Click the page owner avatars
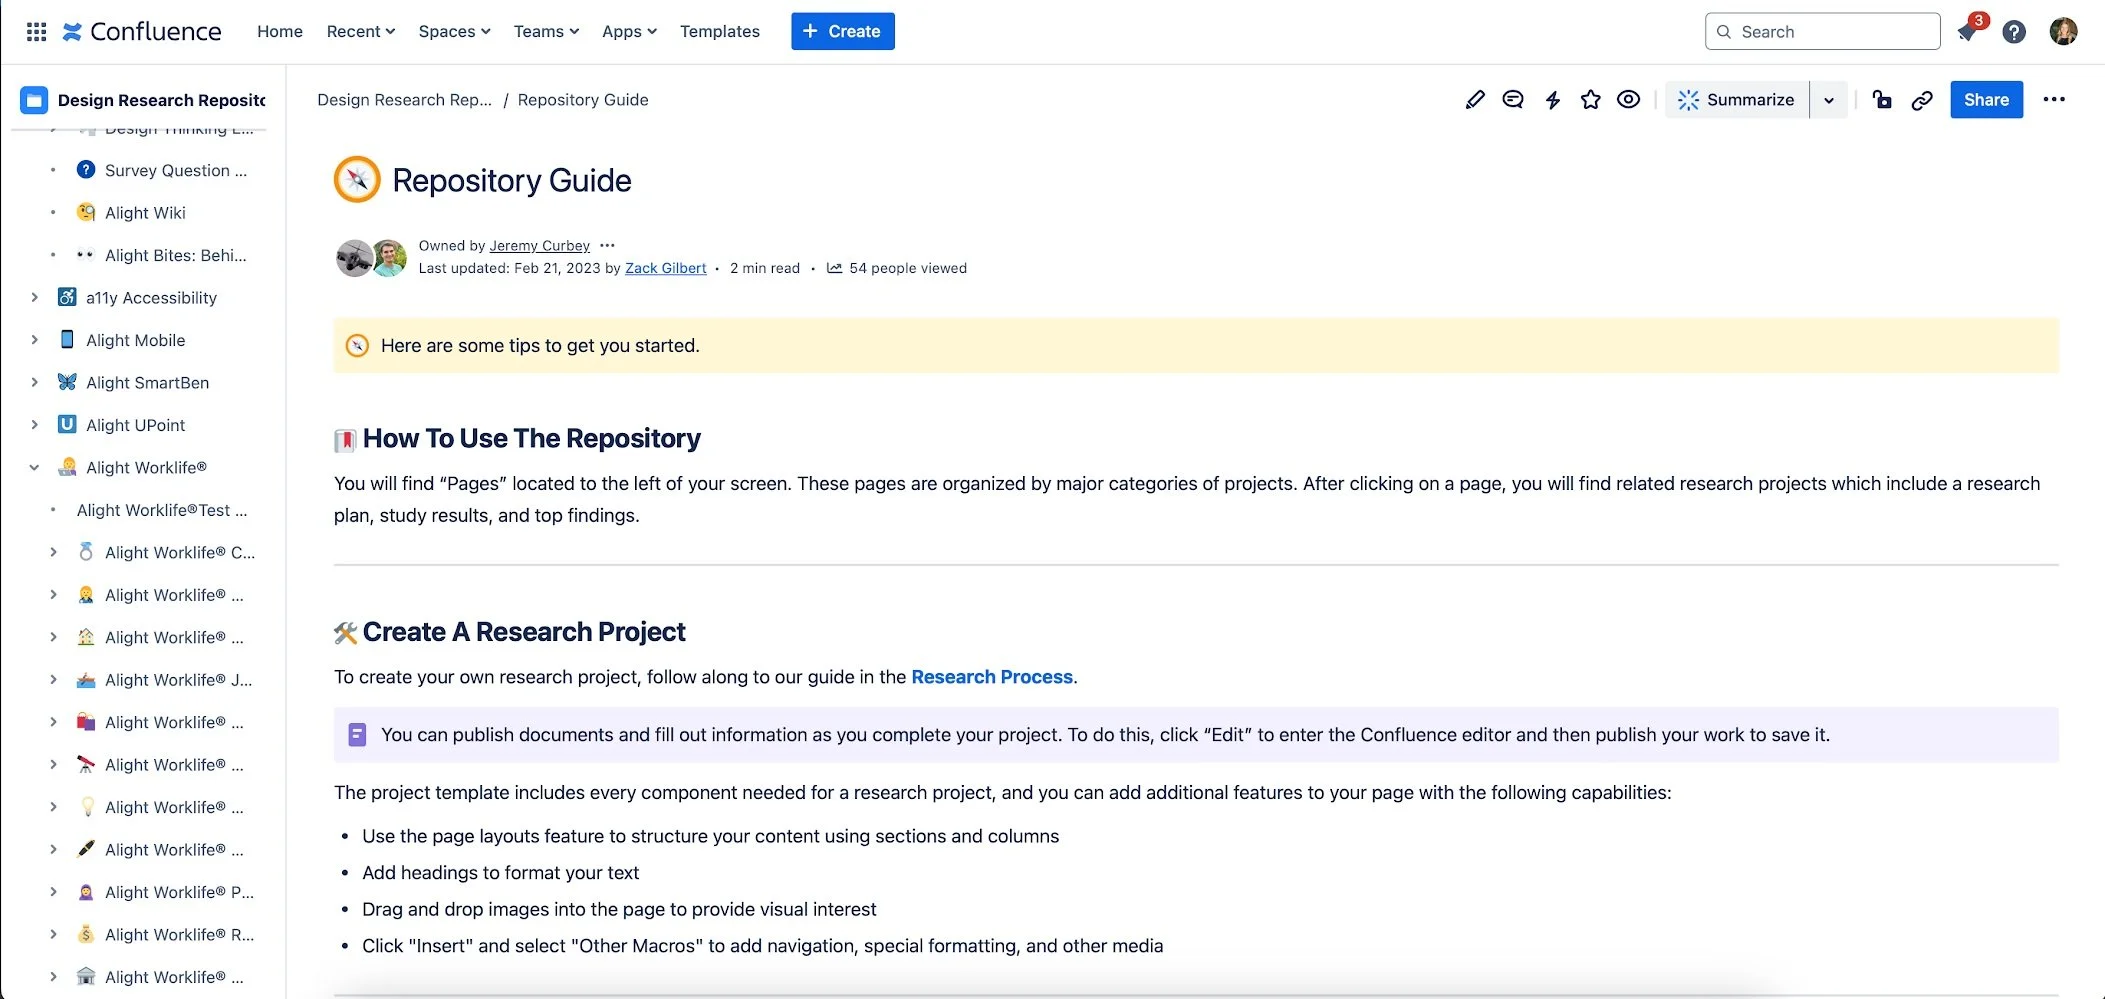 point(371,258)
